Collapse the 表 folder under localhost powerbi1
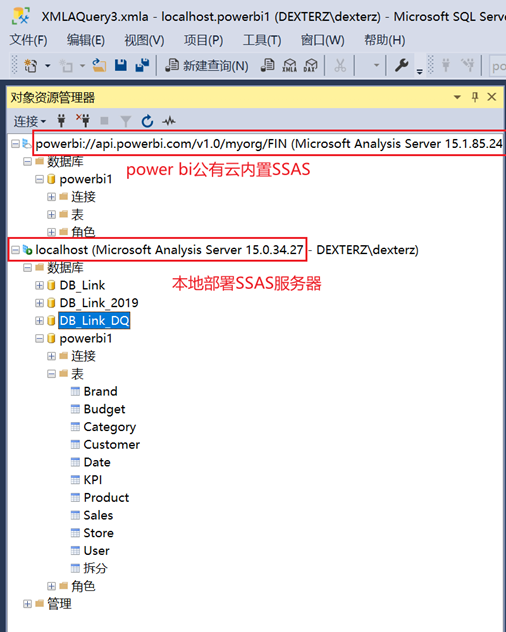The height and width of the screenshot is (632, 506). point(51,374)
